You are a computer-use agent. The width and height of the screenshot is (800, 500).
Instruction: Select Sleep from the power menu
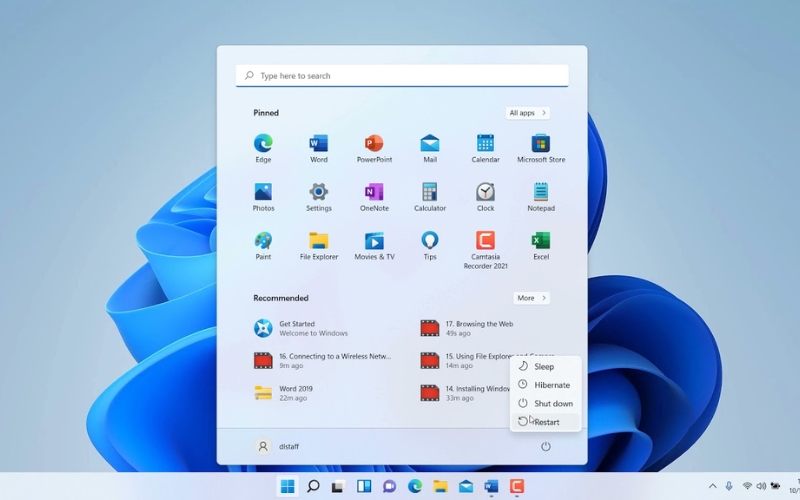(543, 367)
